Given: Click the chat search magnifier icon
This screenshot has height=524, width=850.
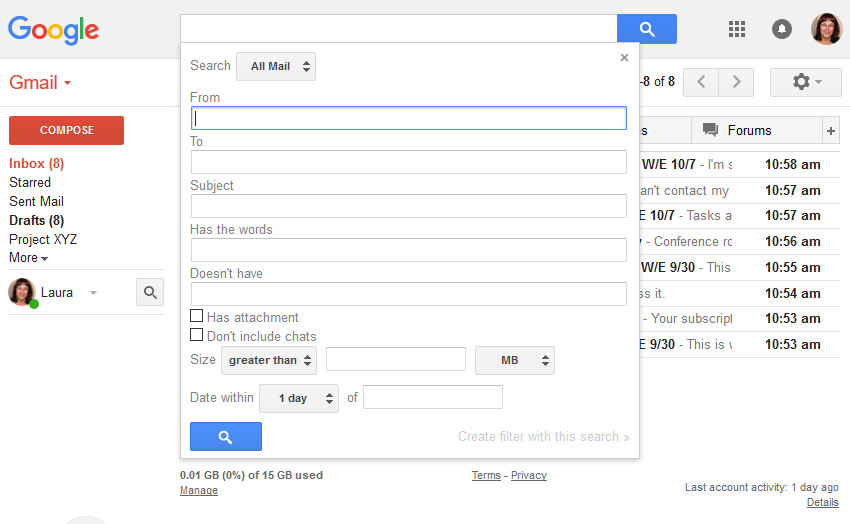Looking at the screenshot, I should click(x=150, y=292).
